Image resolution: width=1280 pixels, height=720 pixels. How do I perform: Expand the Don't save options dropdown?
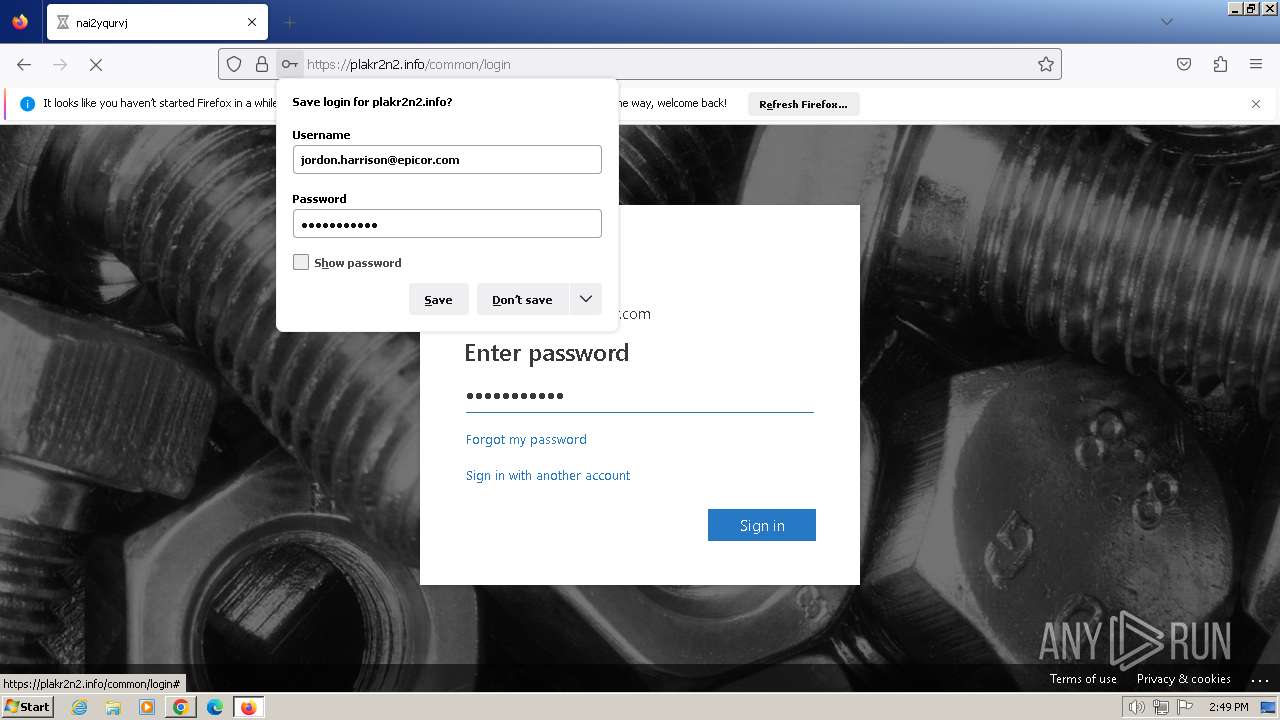tap(586, 300)
